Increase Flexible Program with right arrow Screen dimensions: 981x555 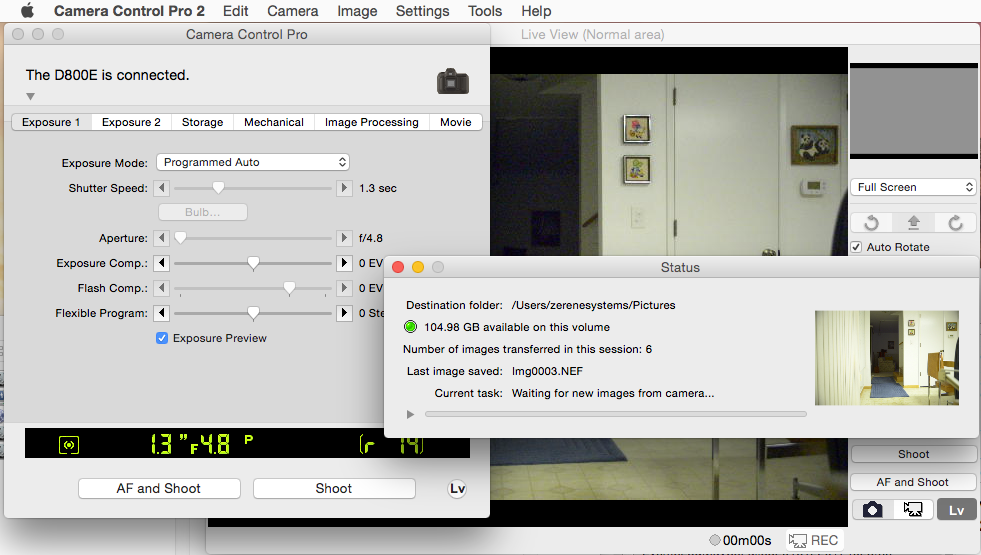click(x=343, y=313)
